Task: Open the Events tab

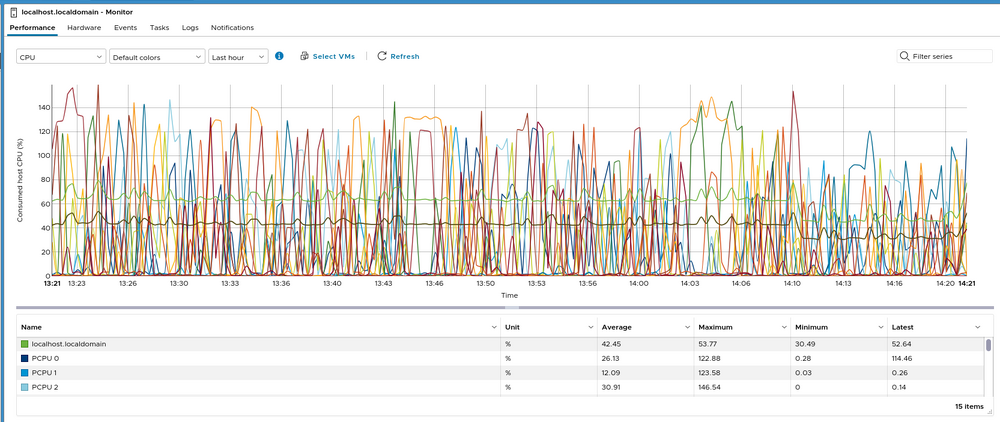Action: (x=125, y=28)
